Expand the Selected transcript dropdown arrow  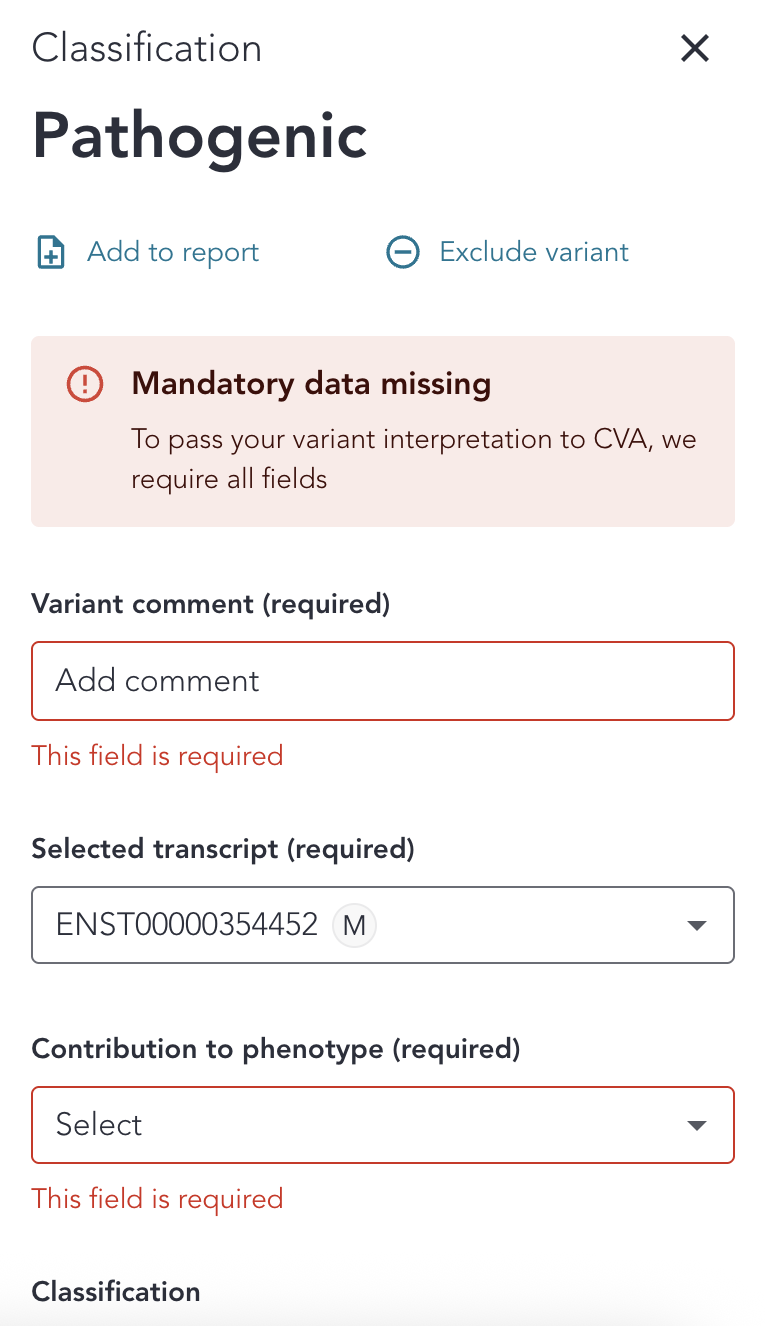697,926
